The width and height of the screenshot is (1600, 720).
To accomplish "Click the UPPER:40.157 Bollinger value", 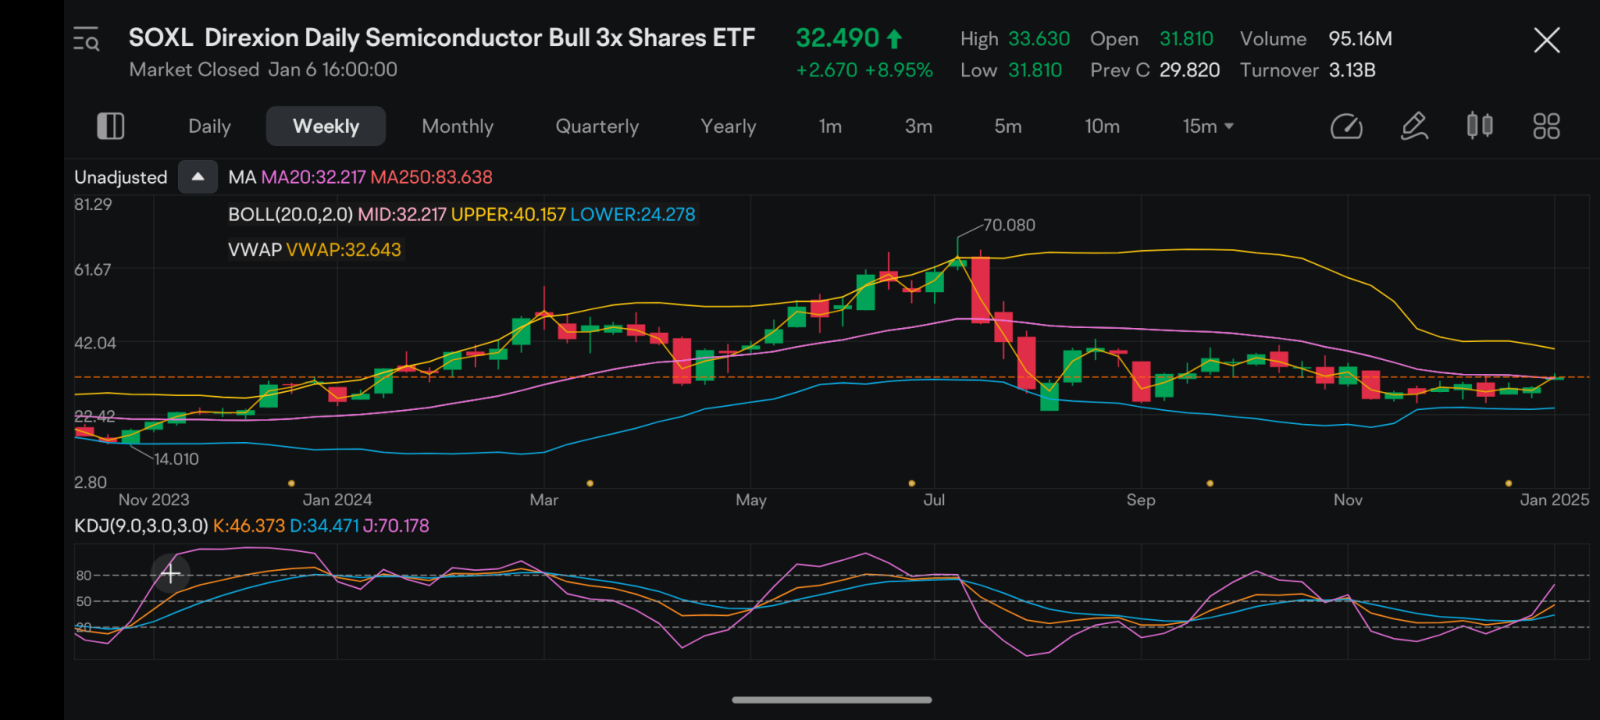I will tap(508, 214).
